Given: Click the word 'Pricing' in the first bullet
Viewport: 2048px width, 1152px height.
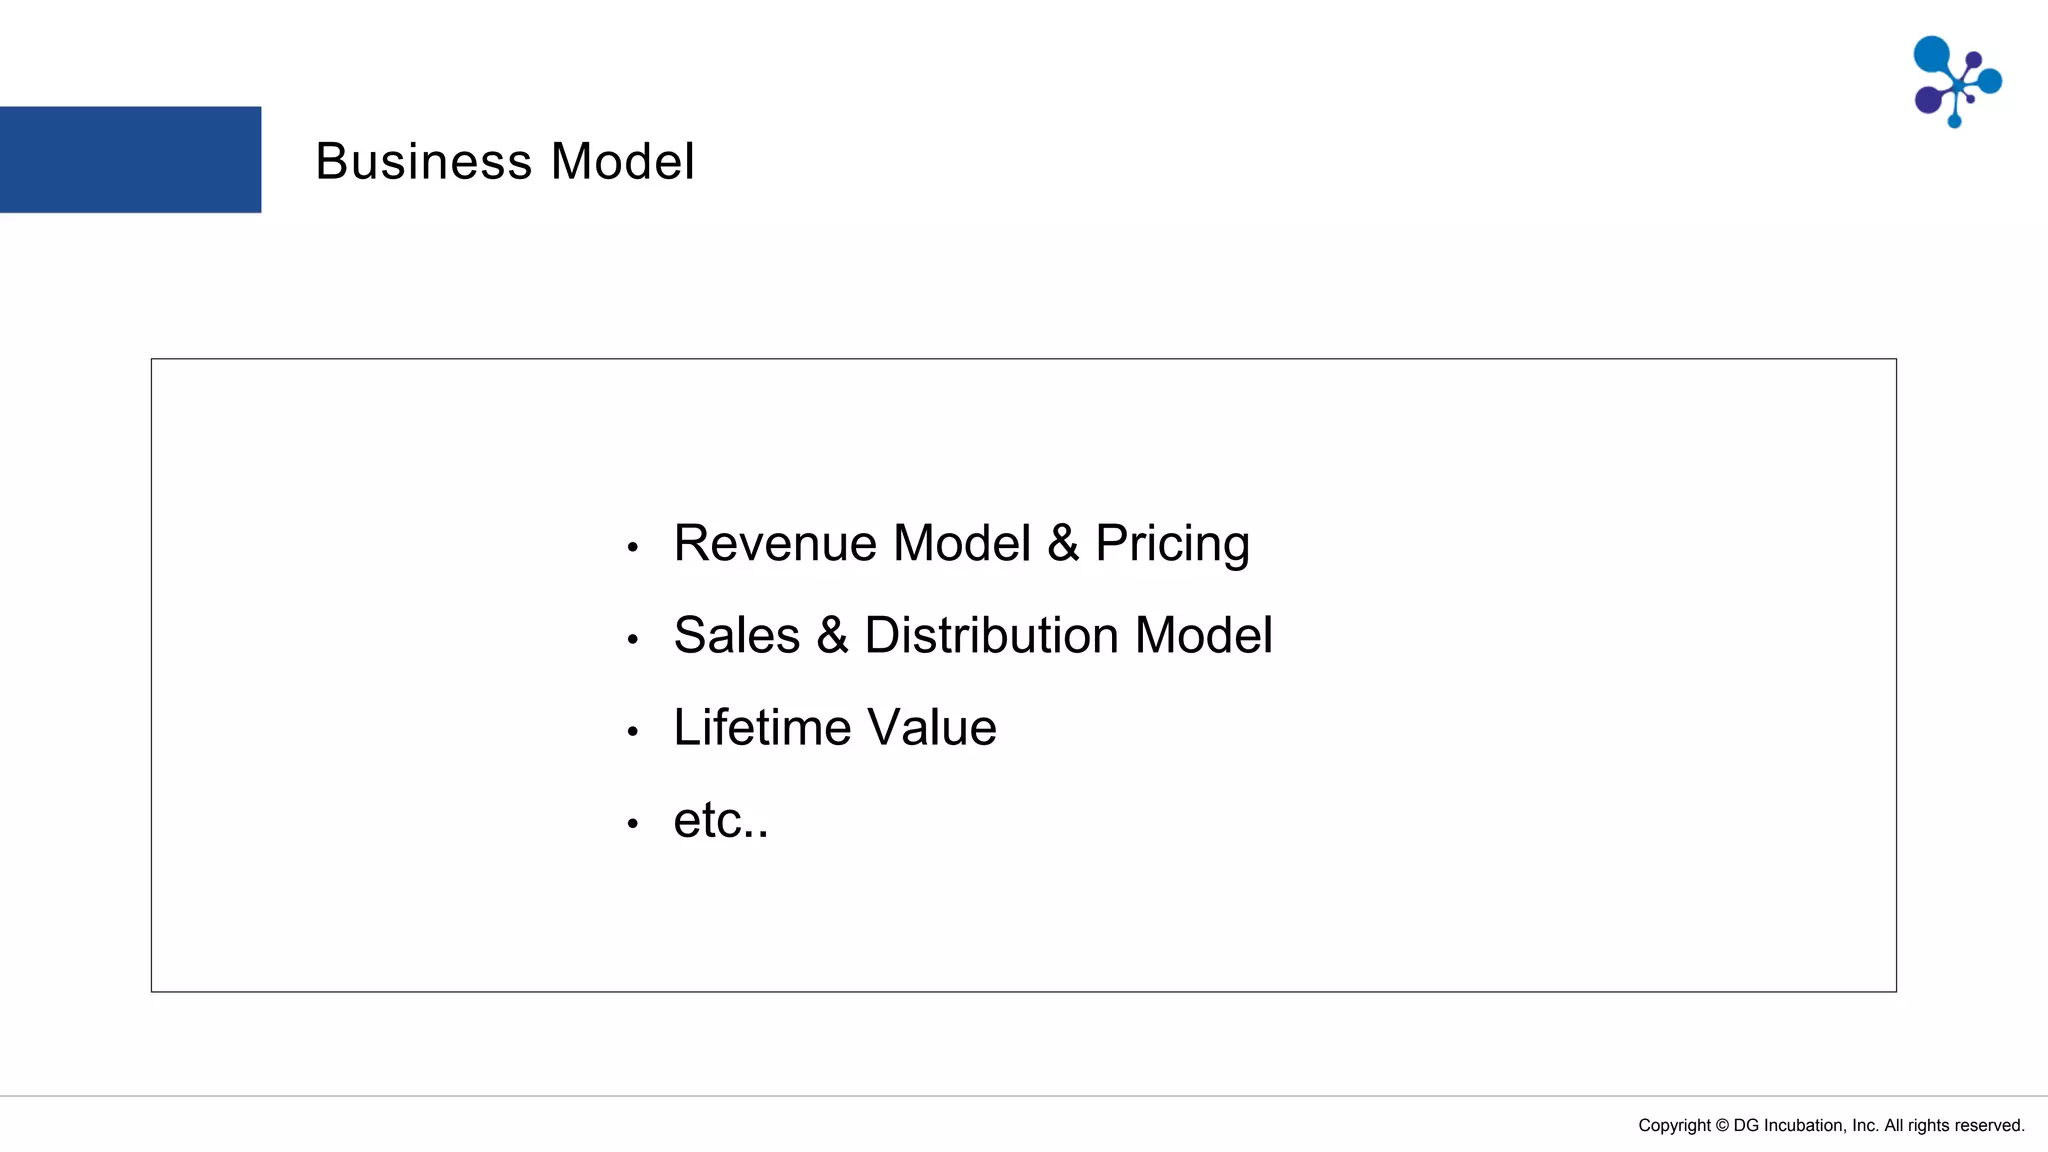Looking at the screenshot, I should pos(1172,543).
